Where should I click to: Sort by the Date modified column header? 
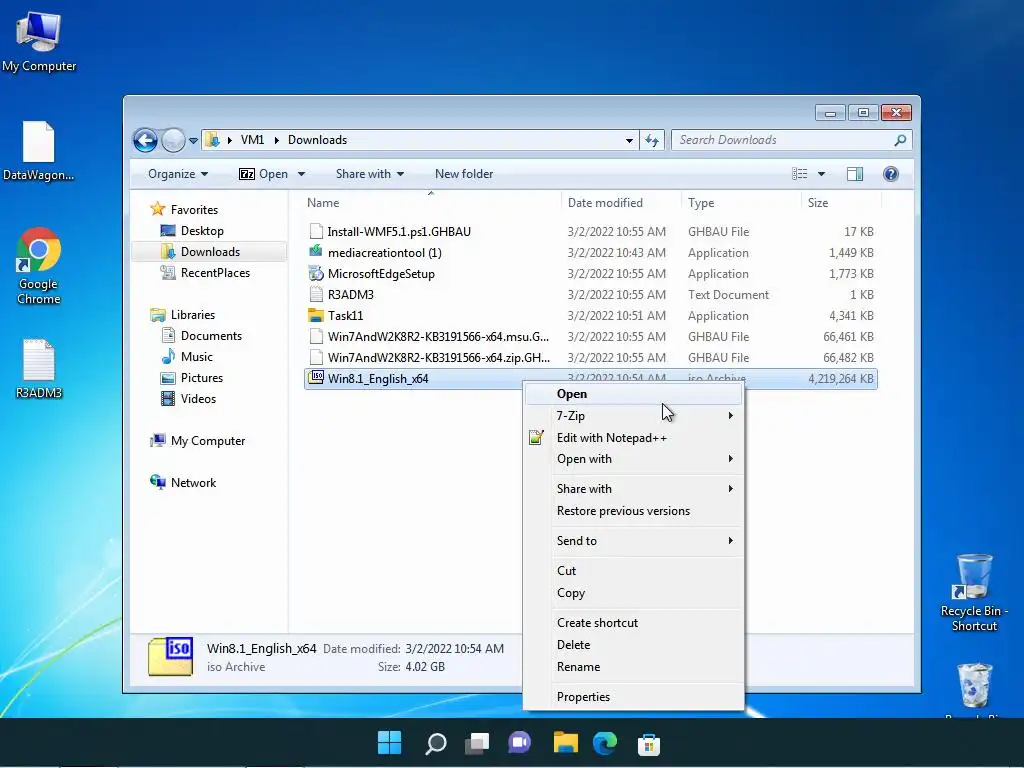tap(620, 202)
